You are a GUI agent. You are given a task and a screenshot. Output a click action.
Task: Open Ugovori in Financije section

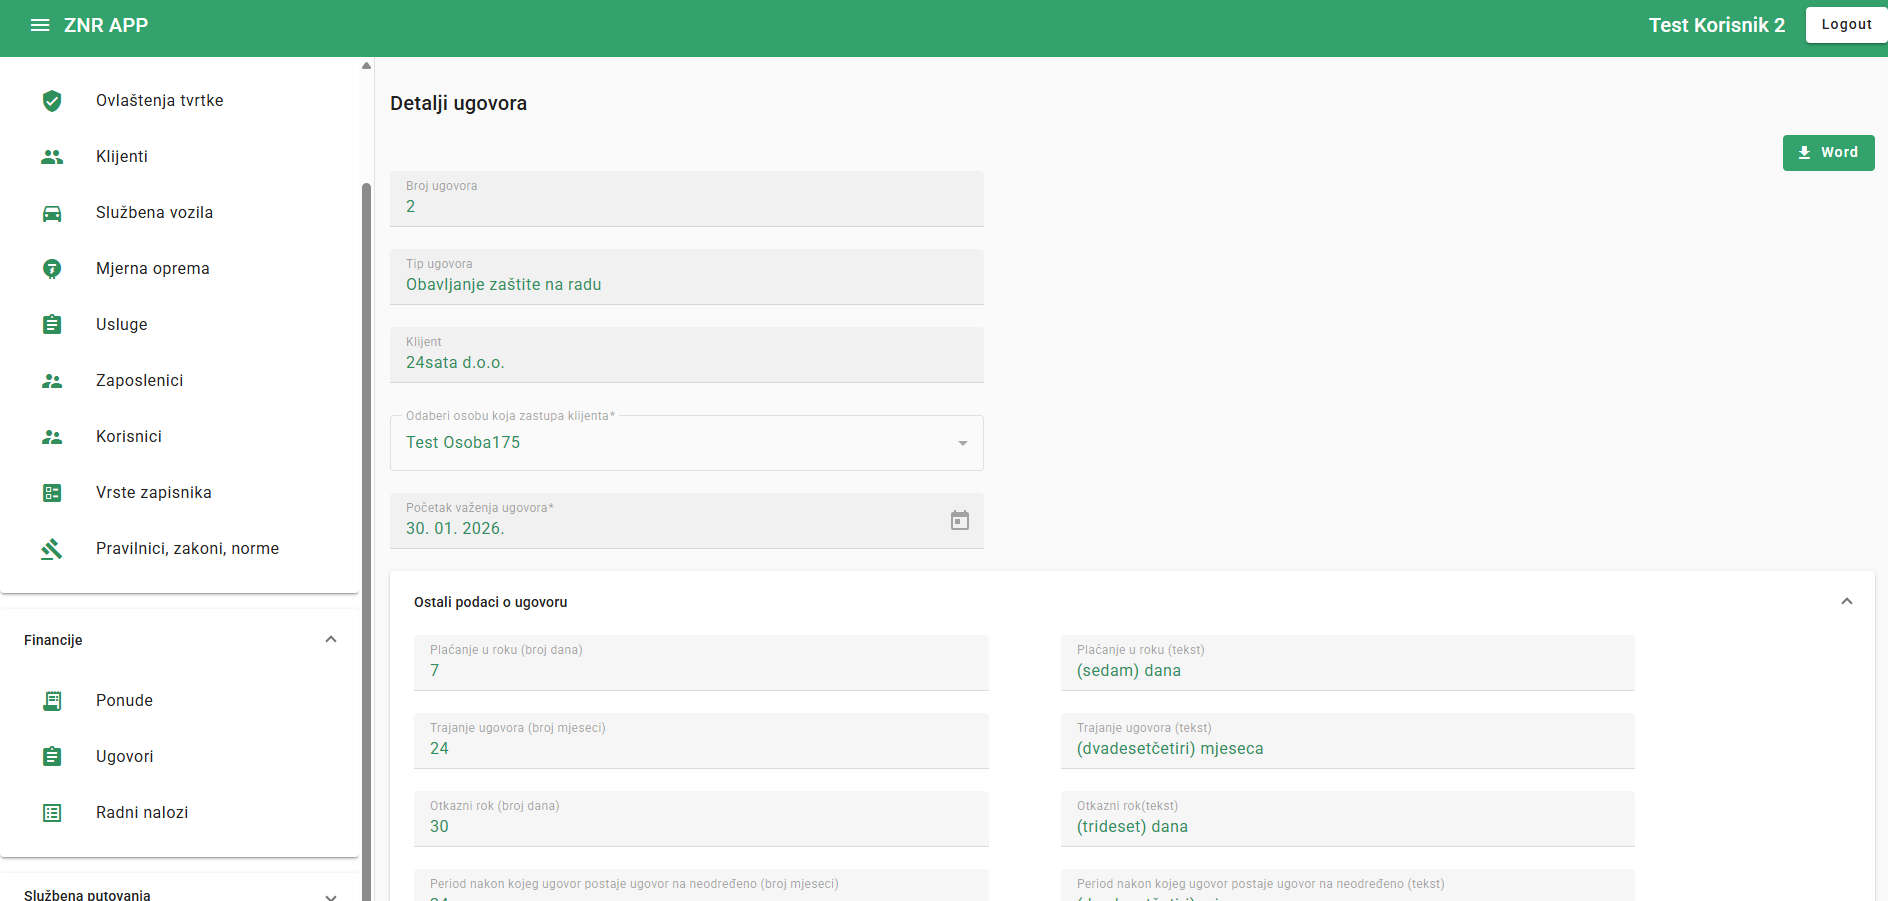(x=180, y=756)
